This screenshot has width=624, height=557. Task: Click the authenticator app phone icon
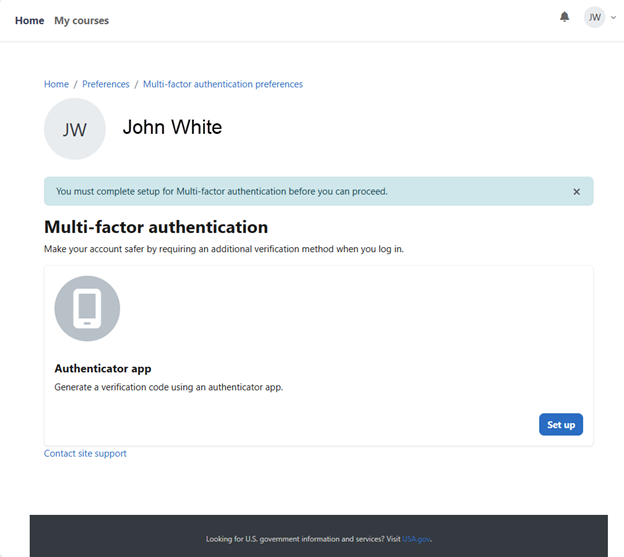tap(87, 308)
